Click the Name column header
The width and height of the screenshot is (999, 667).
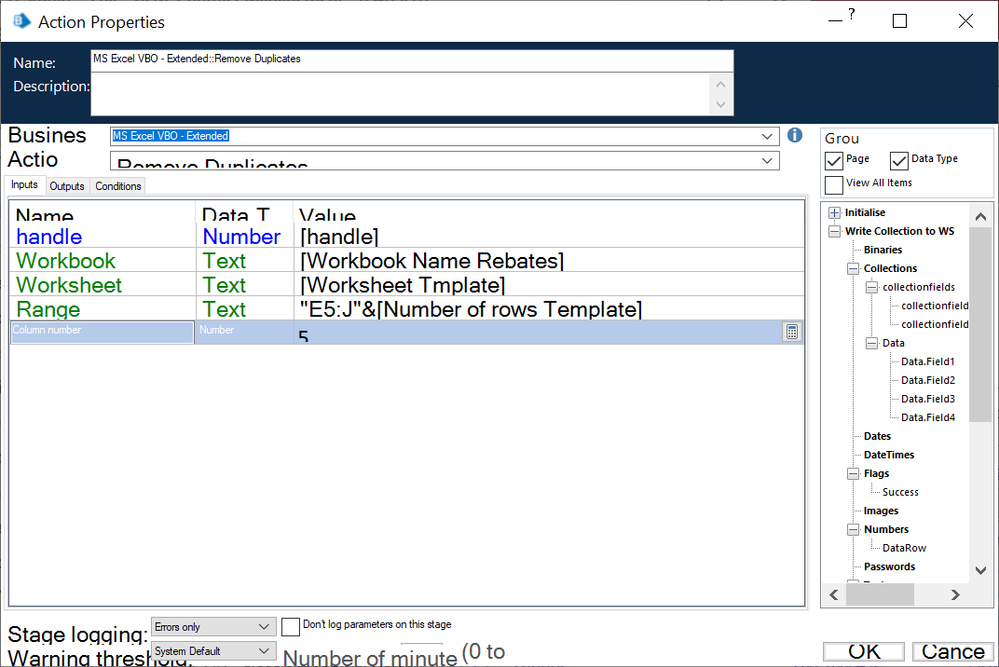[x=102, y=213]
